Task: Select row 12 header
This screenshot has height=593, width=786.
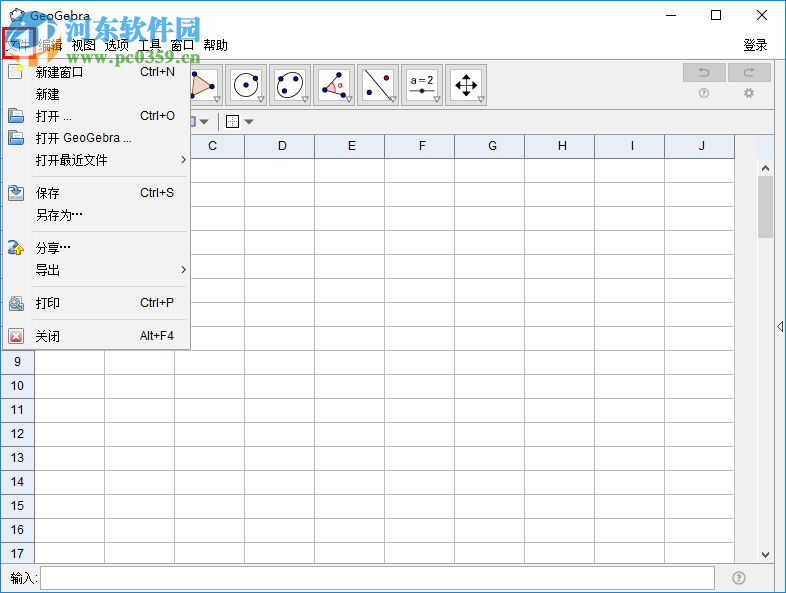Action: click(x=18, y=434)
